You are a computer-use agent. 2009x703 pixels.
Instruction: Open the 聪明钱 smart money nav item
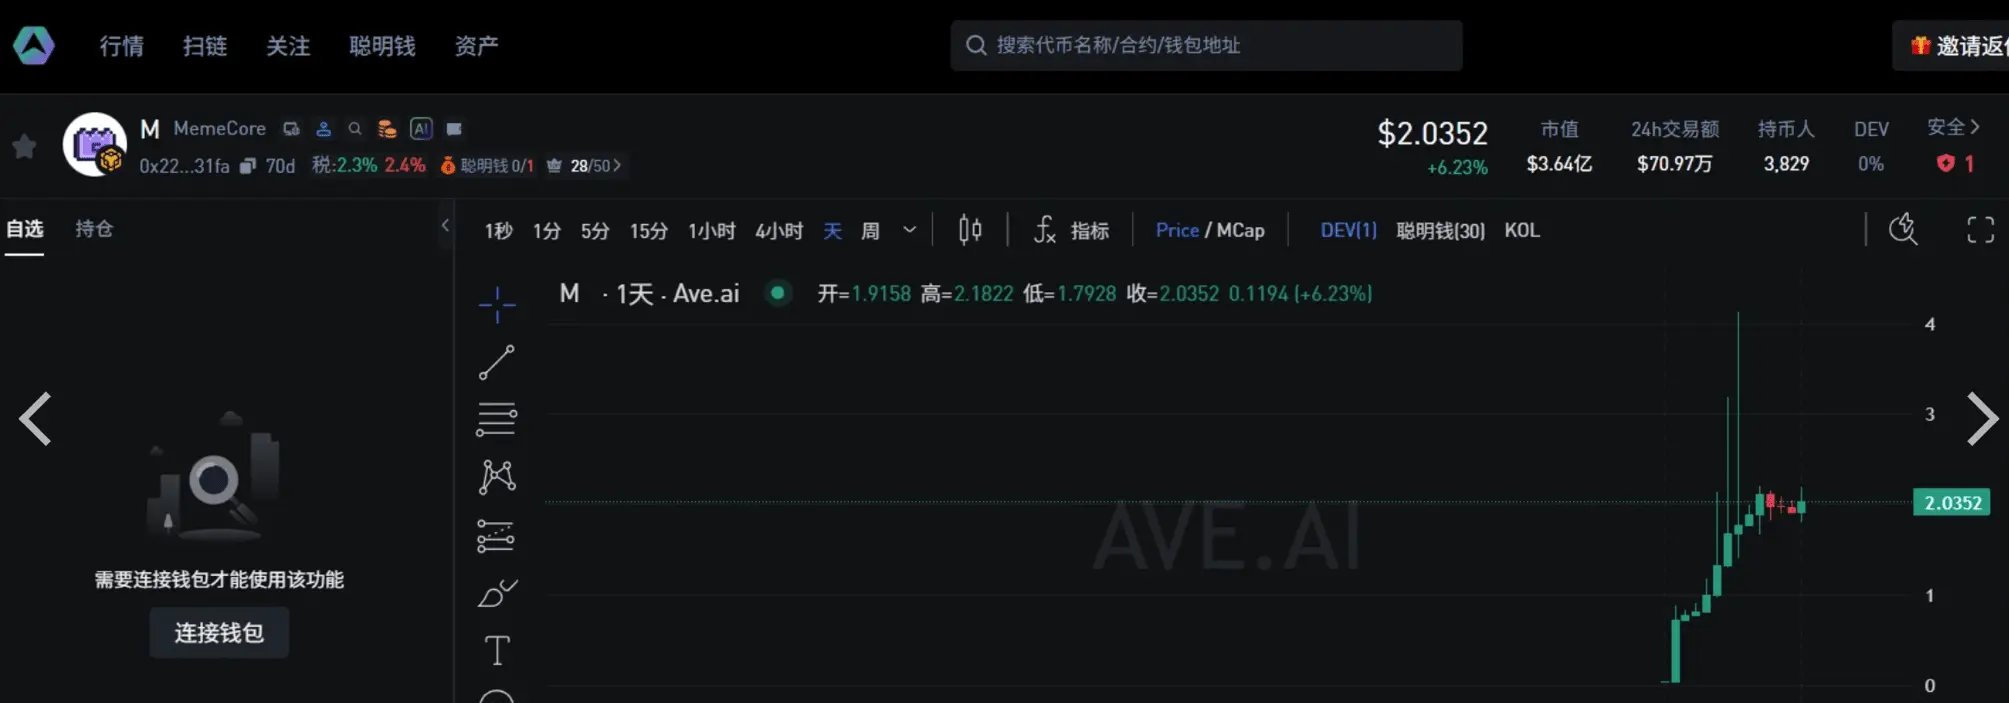[382, 46]
